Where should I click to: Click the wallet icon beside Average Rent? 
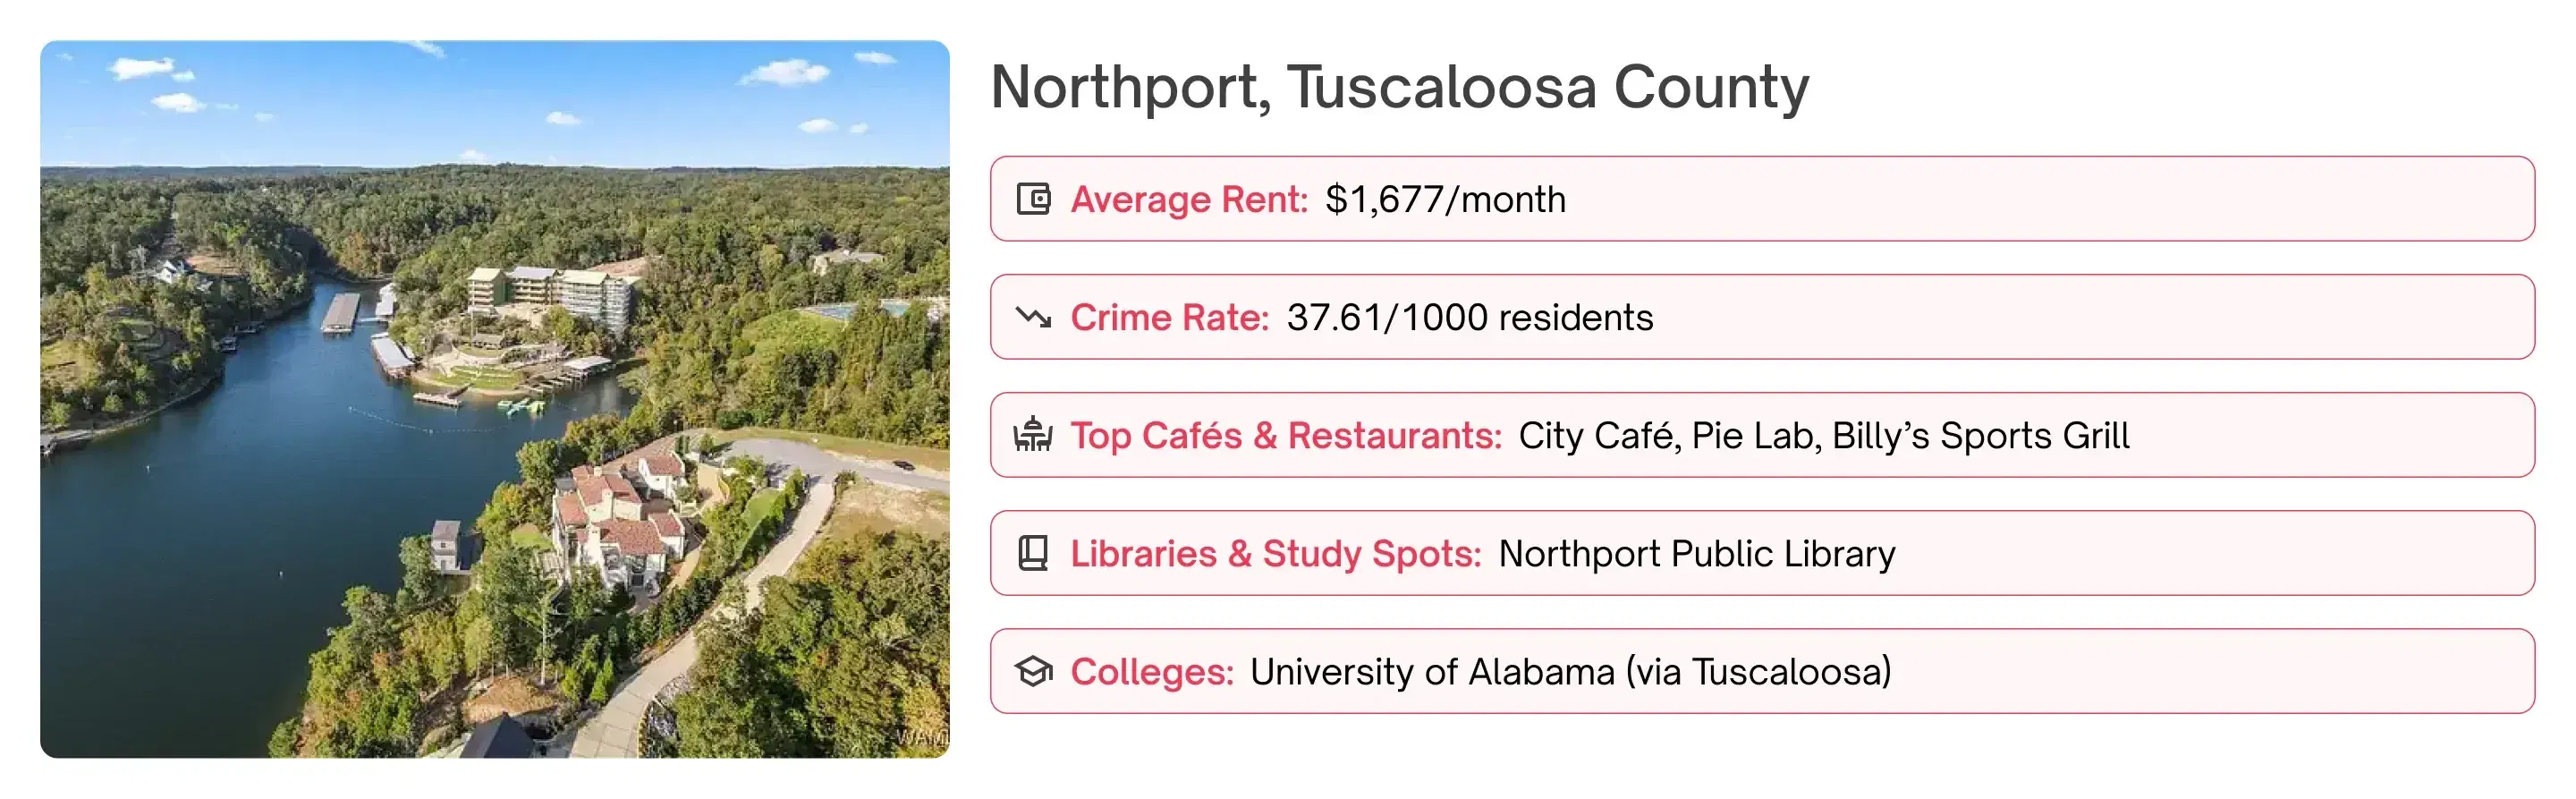(x=1033, y=199)
